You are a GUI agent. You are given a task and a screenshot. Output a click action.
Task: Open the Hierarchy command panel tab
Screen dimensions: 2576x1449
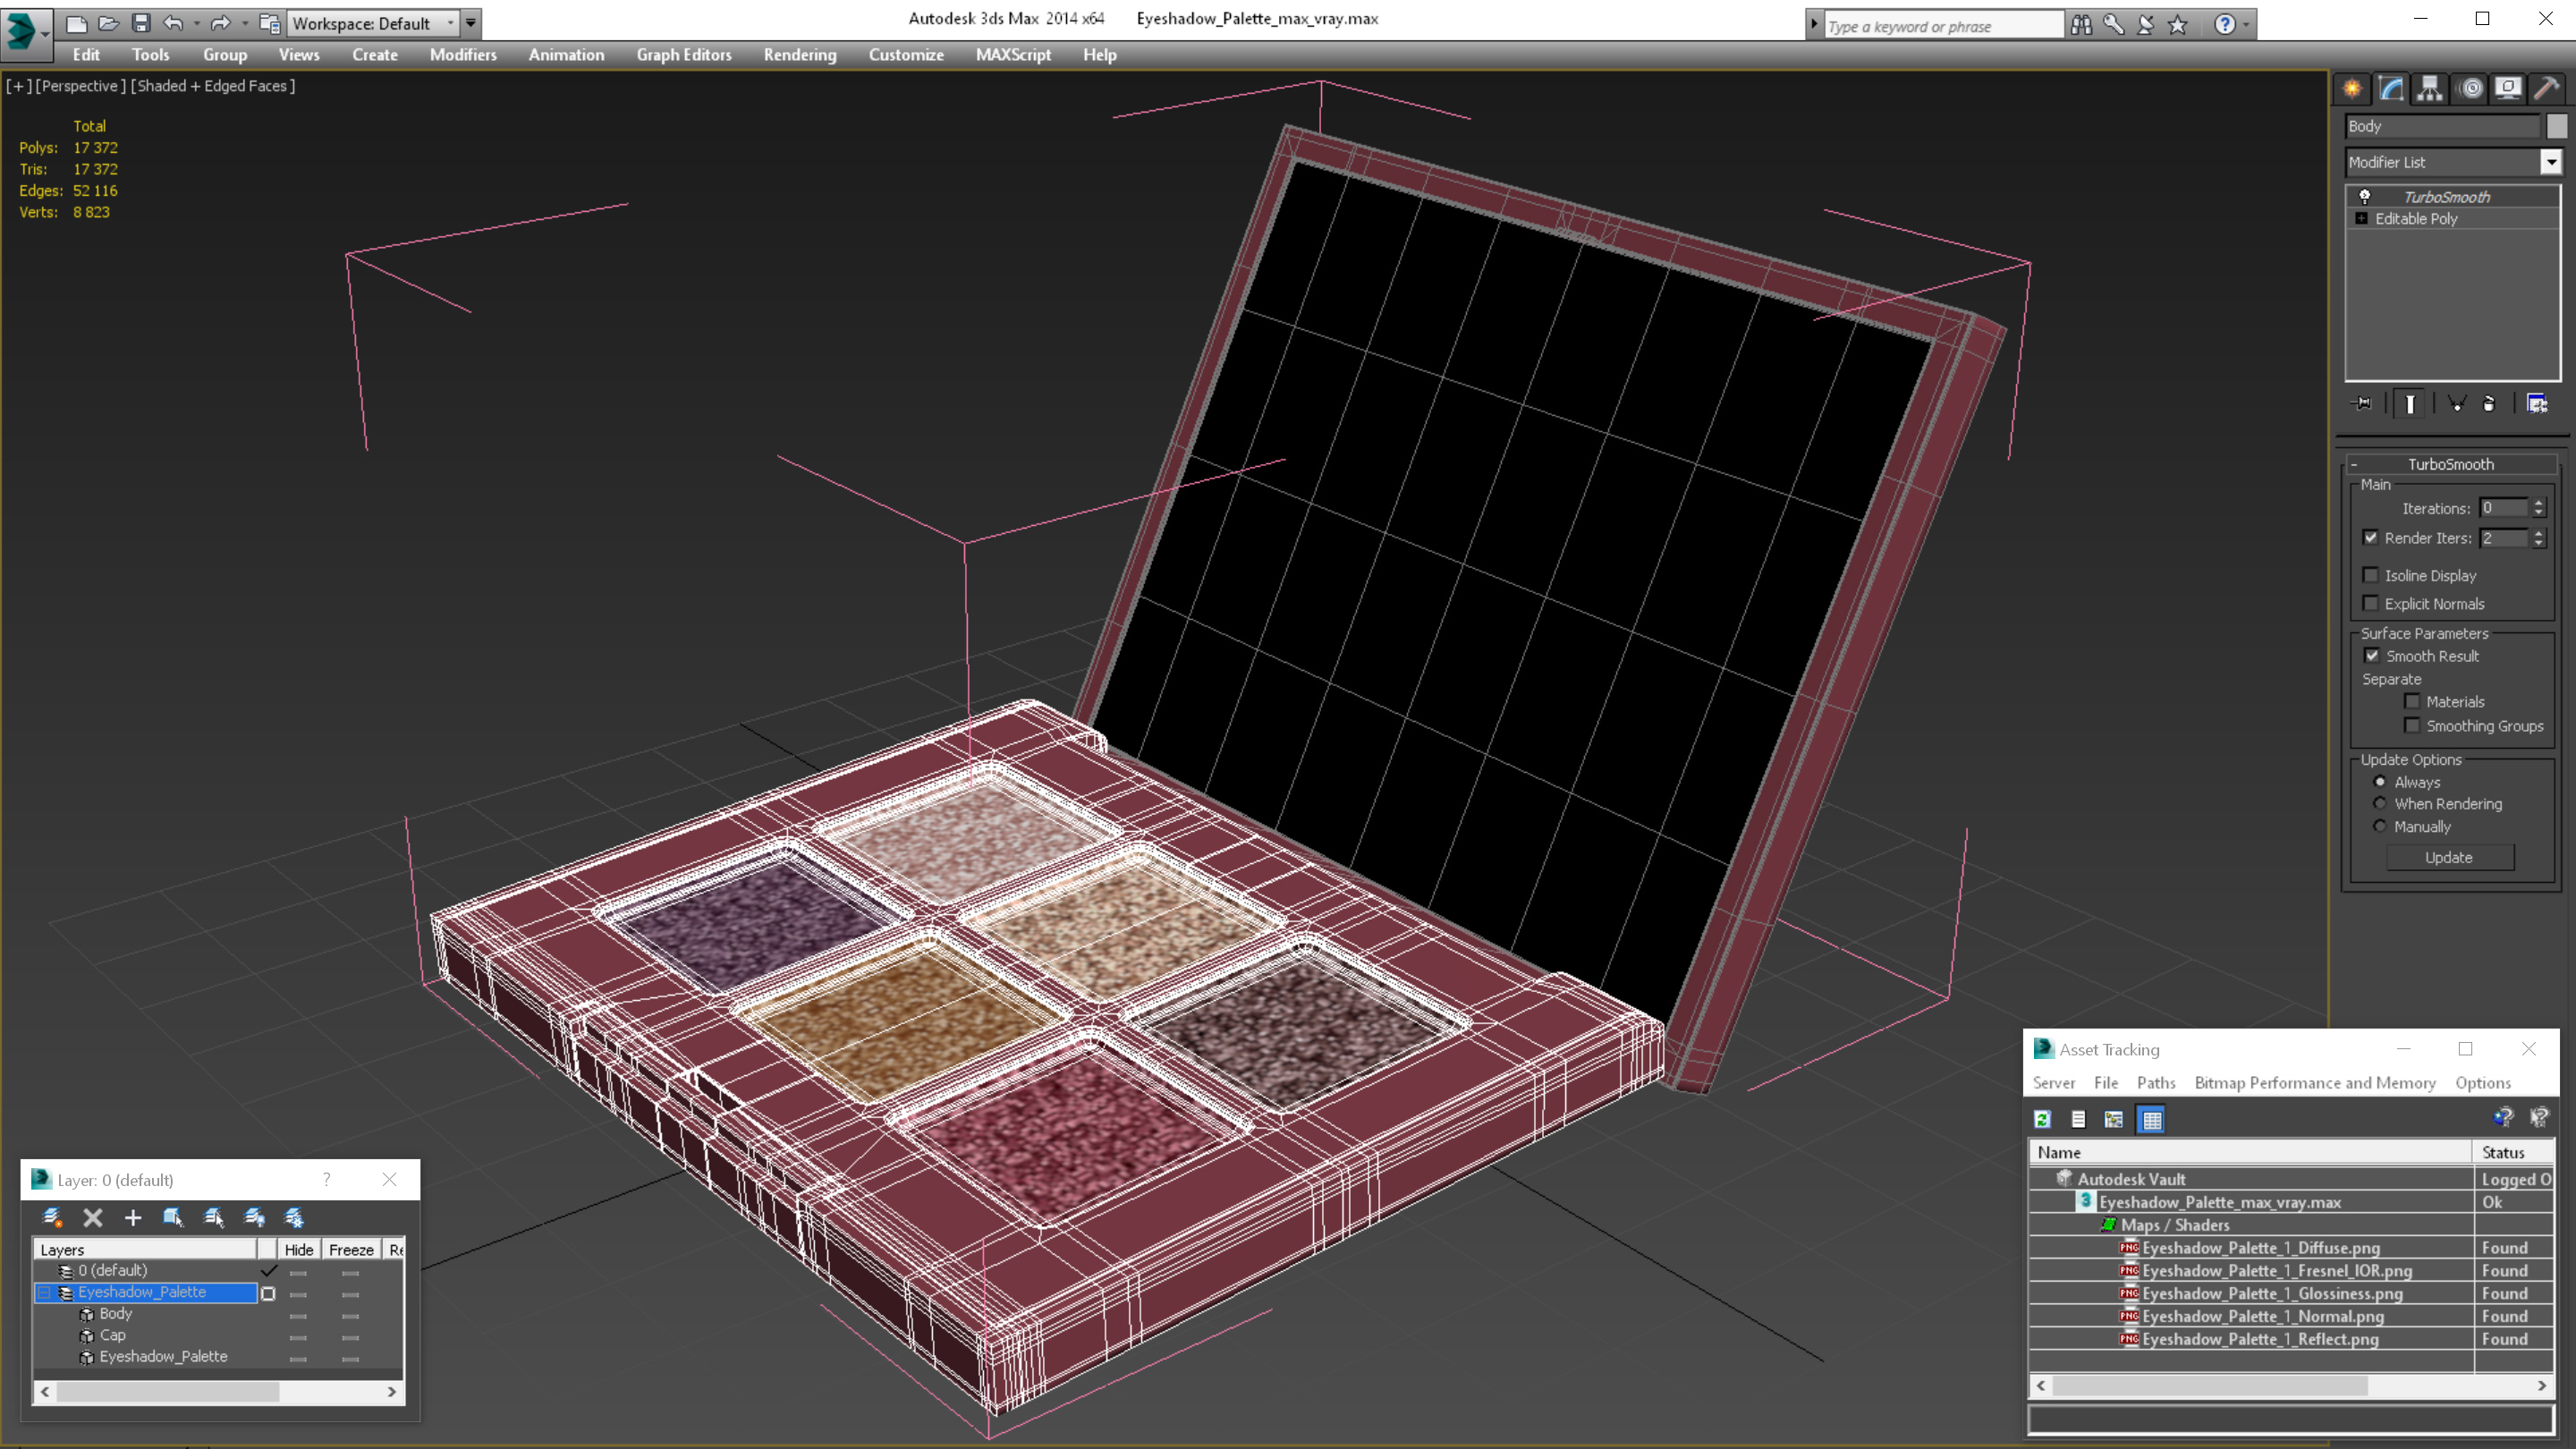pyautogui.click(x=2429, y=89)
